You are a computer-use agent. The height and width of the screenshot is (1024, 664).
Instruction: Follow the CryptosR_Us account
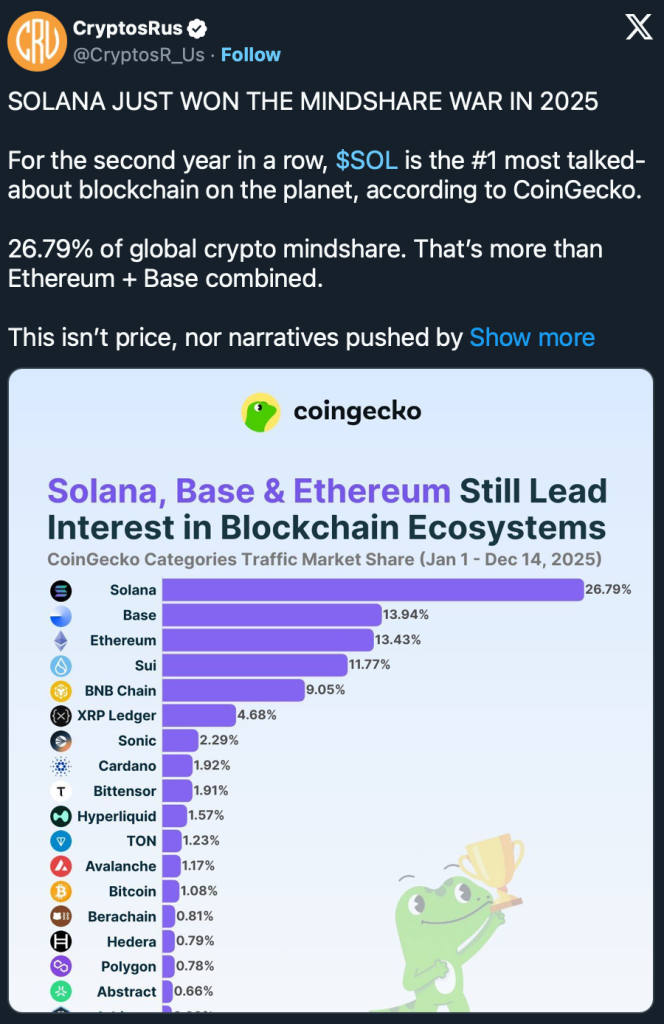pos(250,54)
